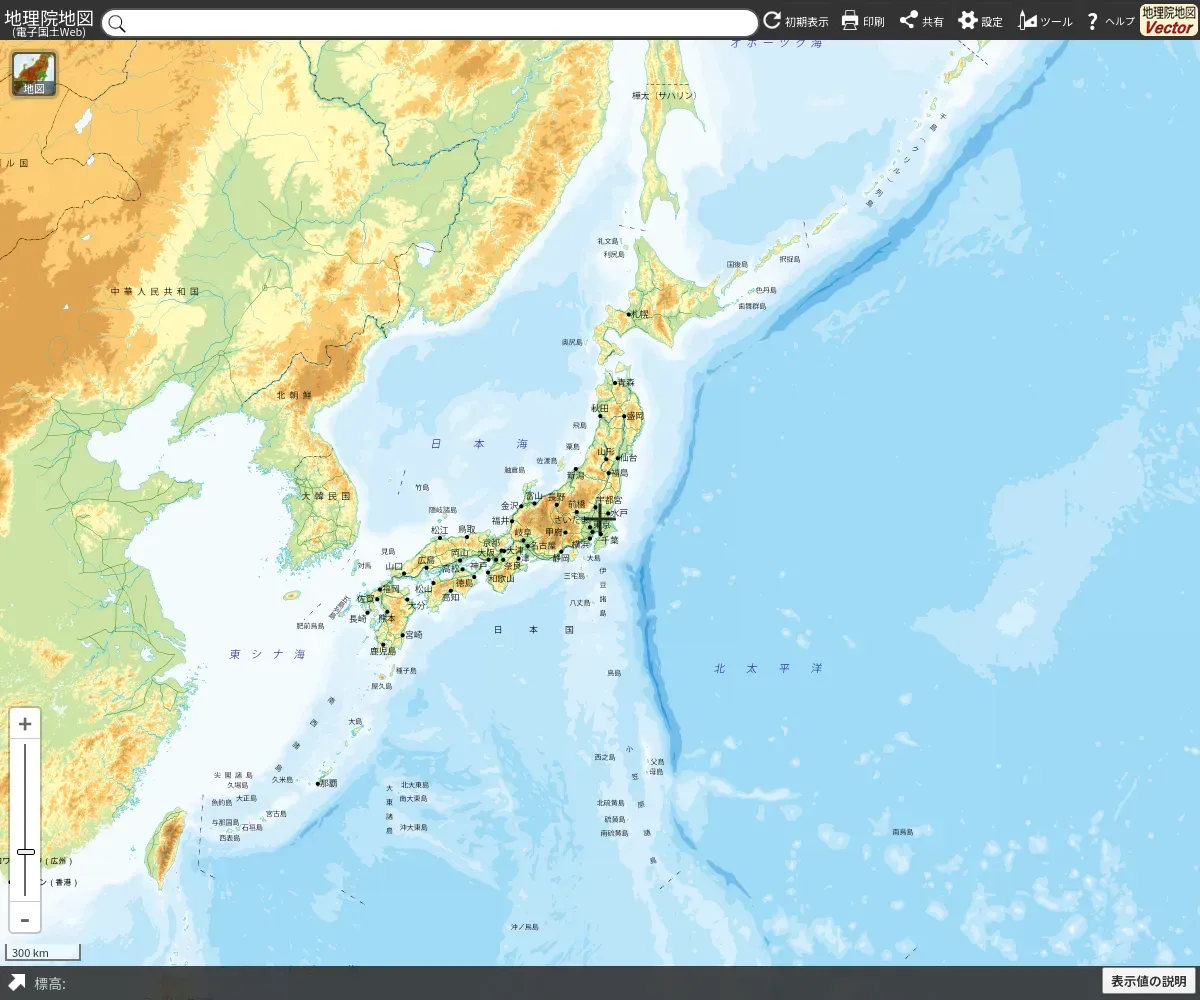Click the 久米島 island label
Viewport: 1200px width, 1000px height.
point(283,779)
